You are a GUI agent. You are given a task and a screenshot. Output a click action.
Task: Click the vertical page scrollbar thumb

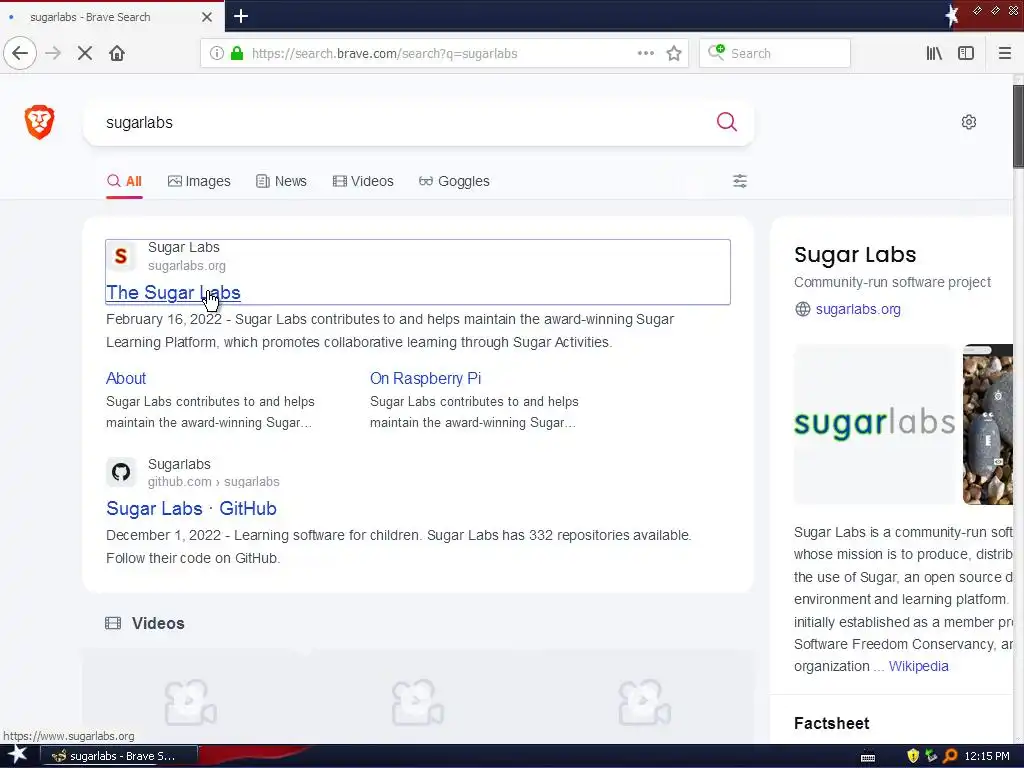click(1018, 125)
